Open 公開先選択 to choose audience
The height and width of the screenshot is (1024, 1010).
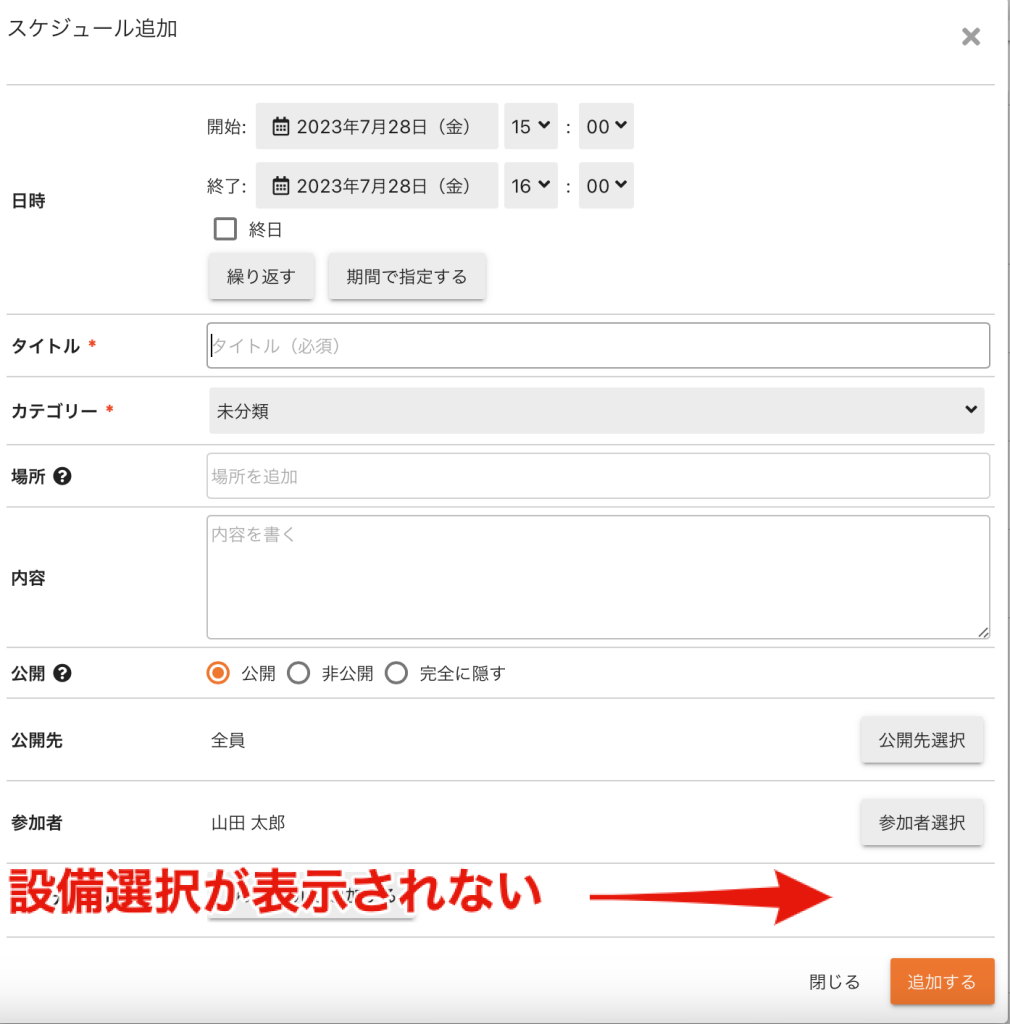click(921, 741)
